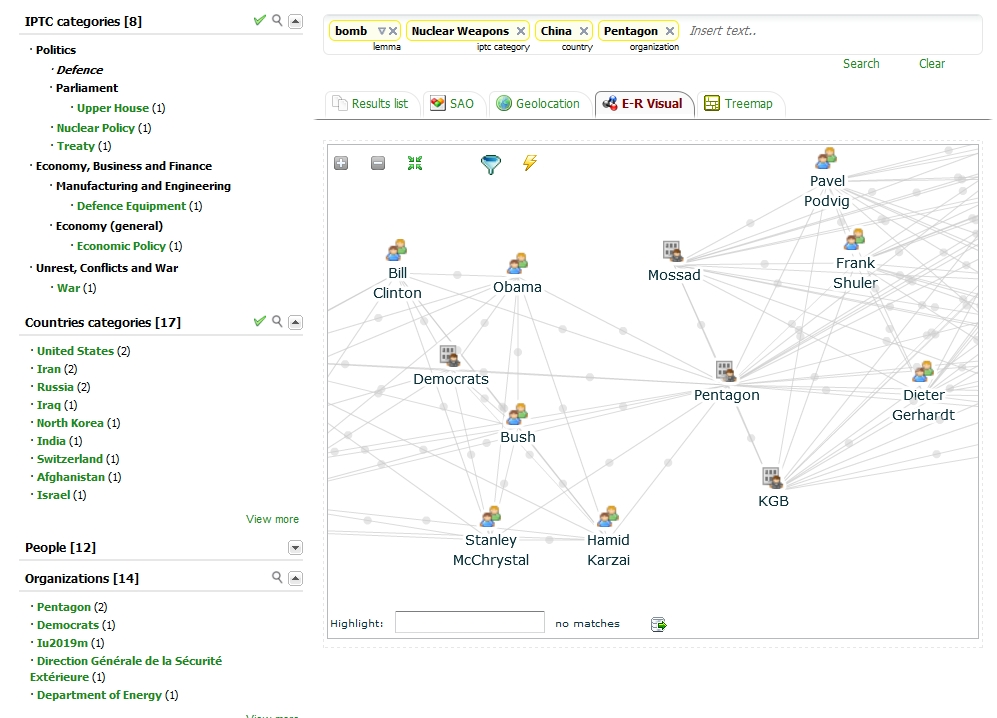997x718 pixels.
Task: Click the yellow lightning bolt icon
Action: 530,163
